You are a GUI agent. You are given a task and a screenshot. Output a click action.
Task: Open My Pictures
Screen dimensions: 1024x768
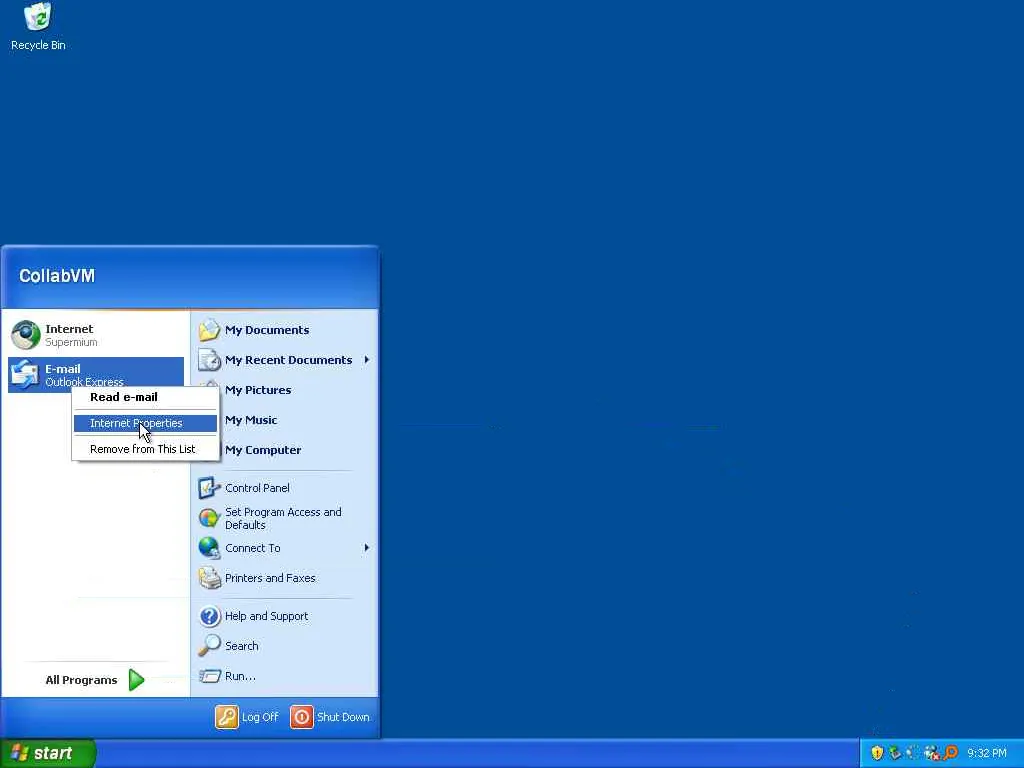258,390
